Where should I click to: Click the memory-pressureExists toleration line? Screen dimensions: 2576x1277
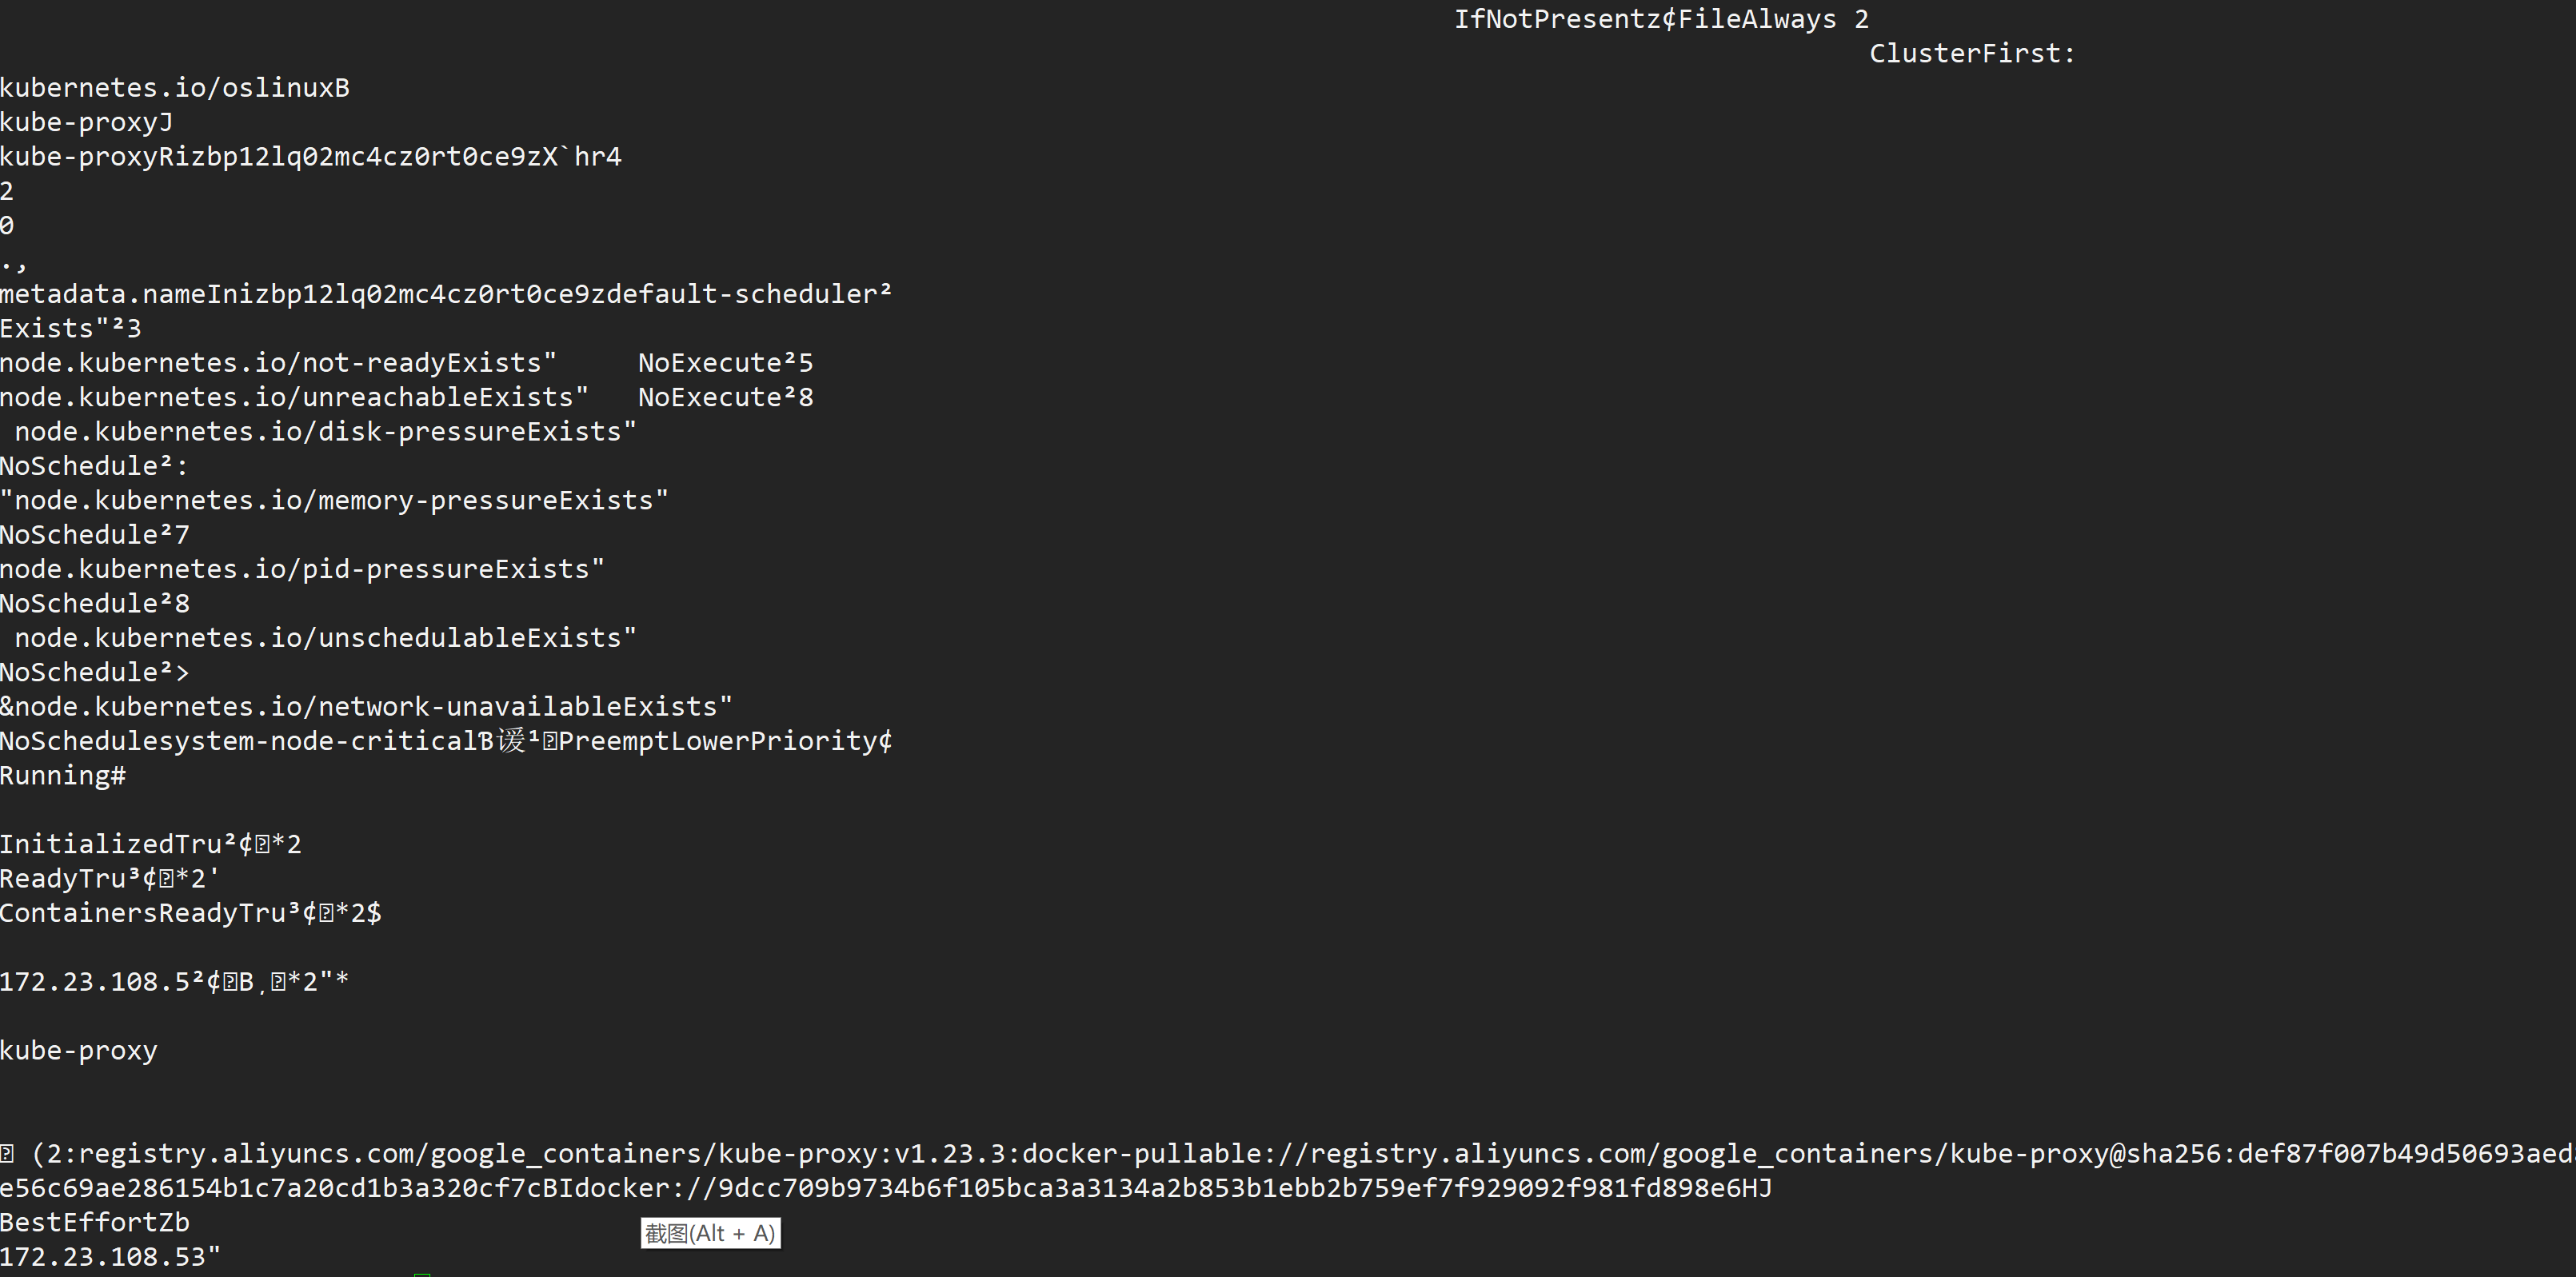tap(334, 500)
